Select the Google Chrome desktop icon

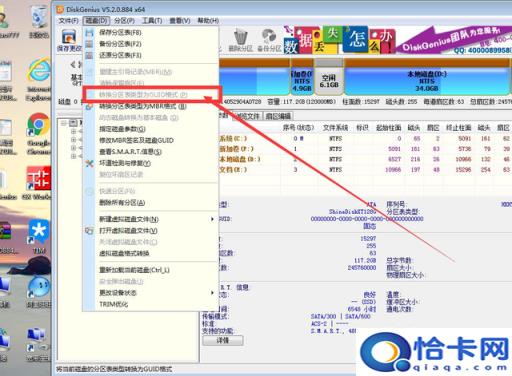pyautogui.click(x=39, y=133)
